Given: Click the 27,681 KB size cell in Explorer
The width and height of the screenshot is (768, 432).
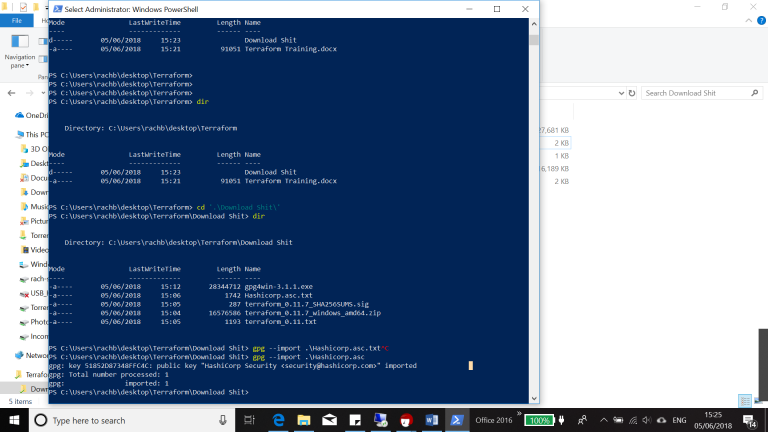Looking at the screenshot, I should click(x=554, y=130).
